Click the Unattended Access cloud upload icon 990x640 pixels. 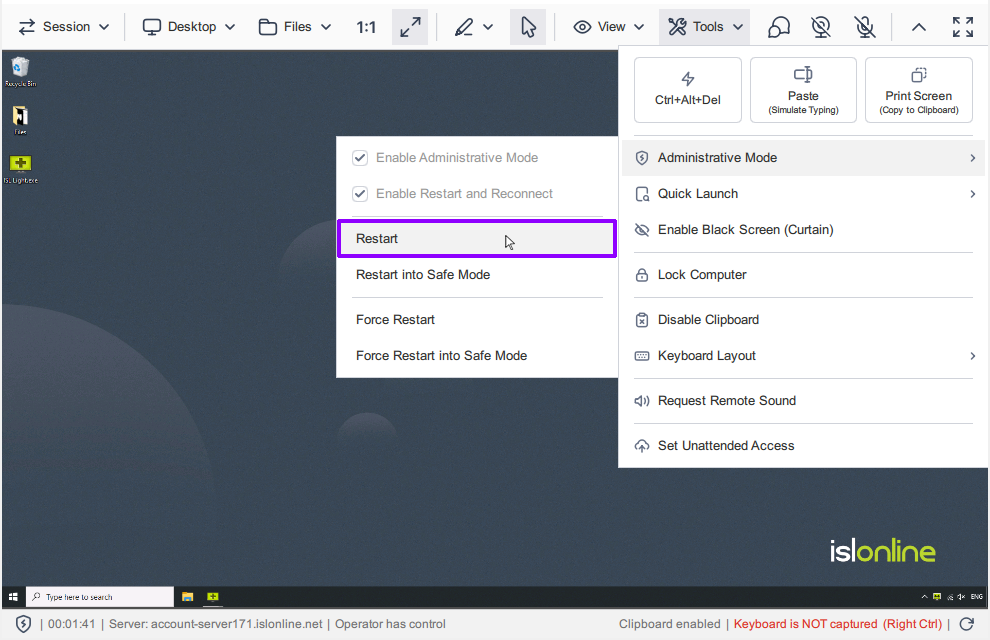tap(641, 446)
